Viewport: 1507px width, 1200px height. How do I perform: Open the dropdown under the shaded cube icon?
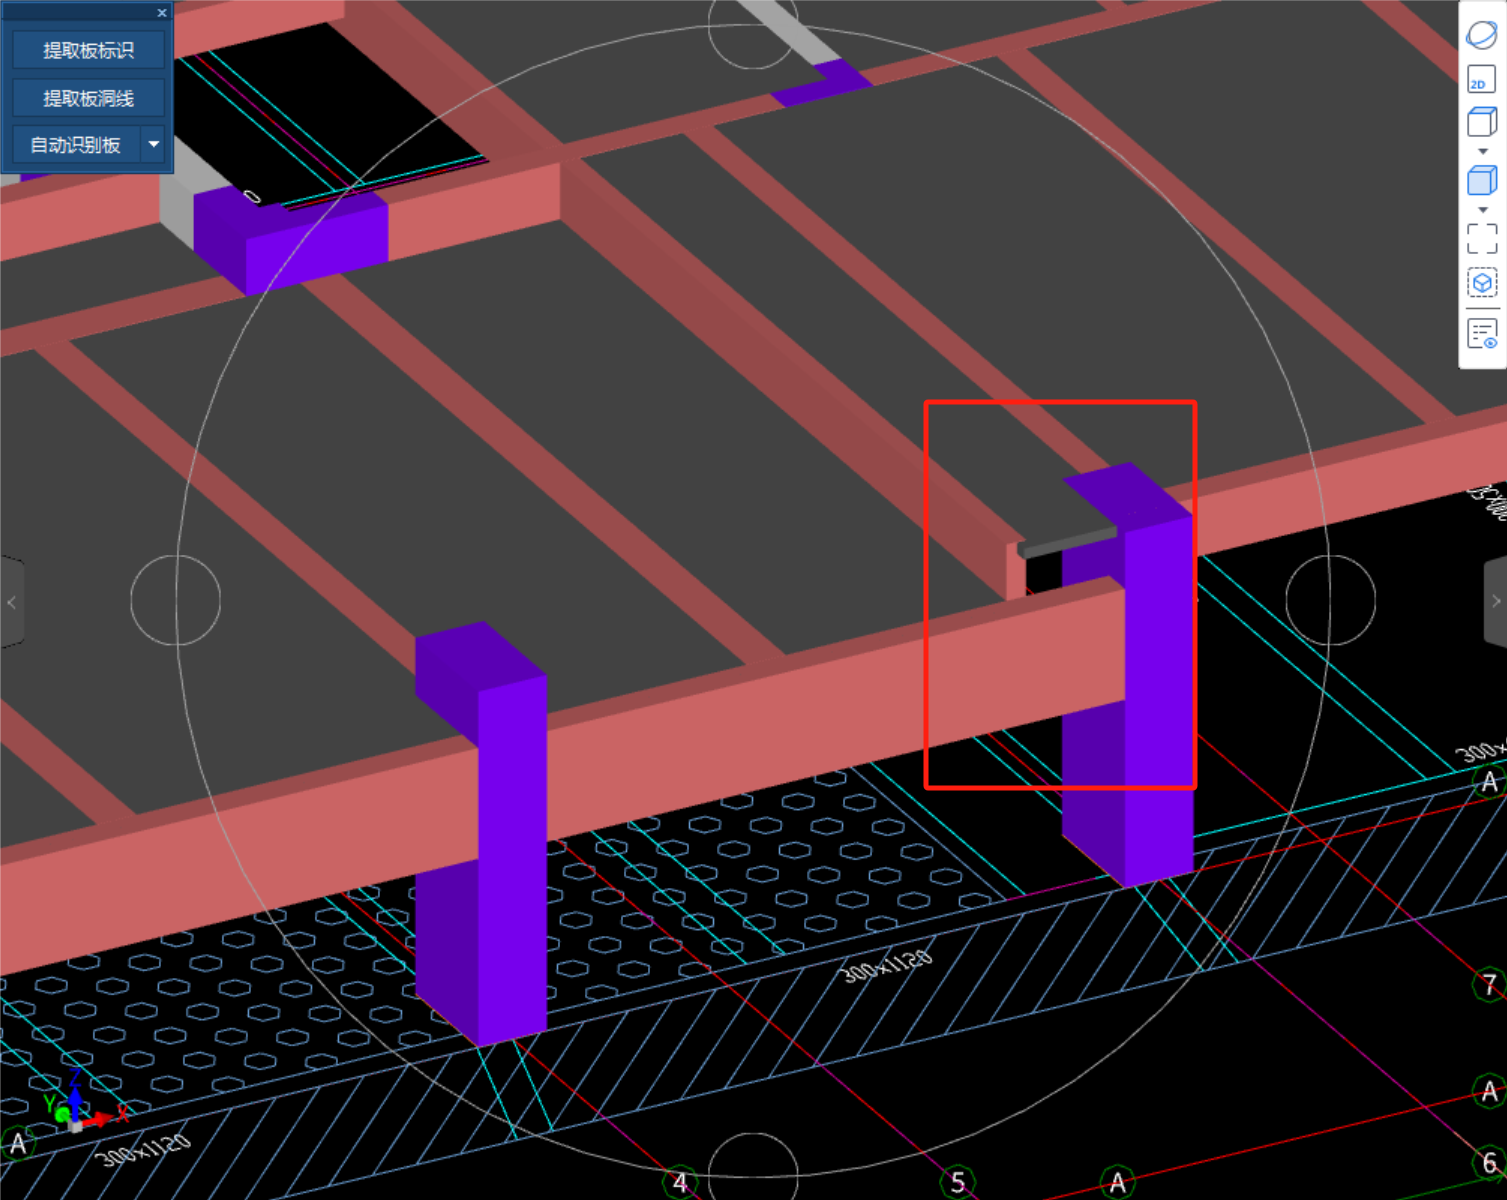coord(1483,210)
